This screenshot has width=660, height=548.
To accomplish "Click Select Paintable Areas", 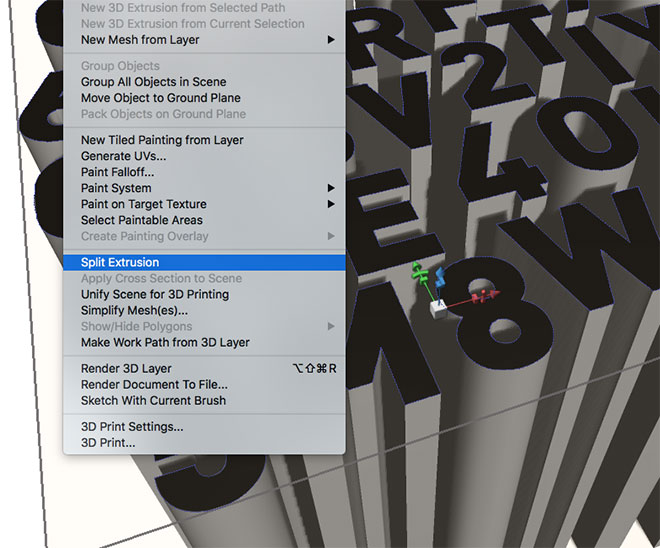I will (141, 220).
